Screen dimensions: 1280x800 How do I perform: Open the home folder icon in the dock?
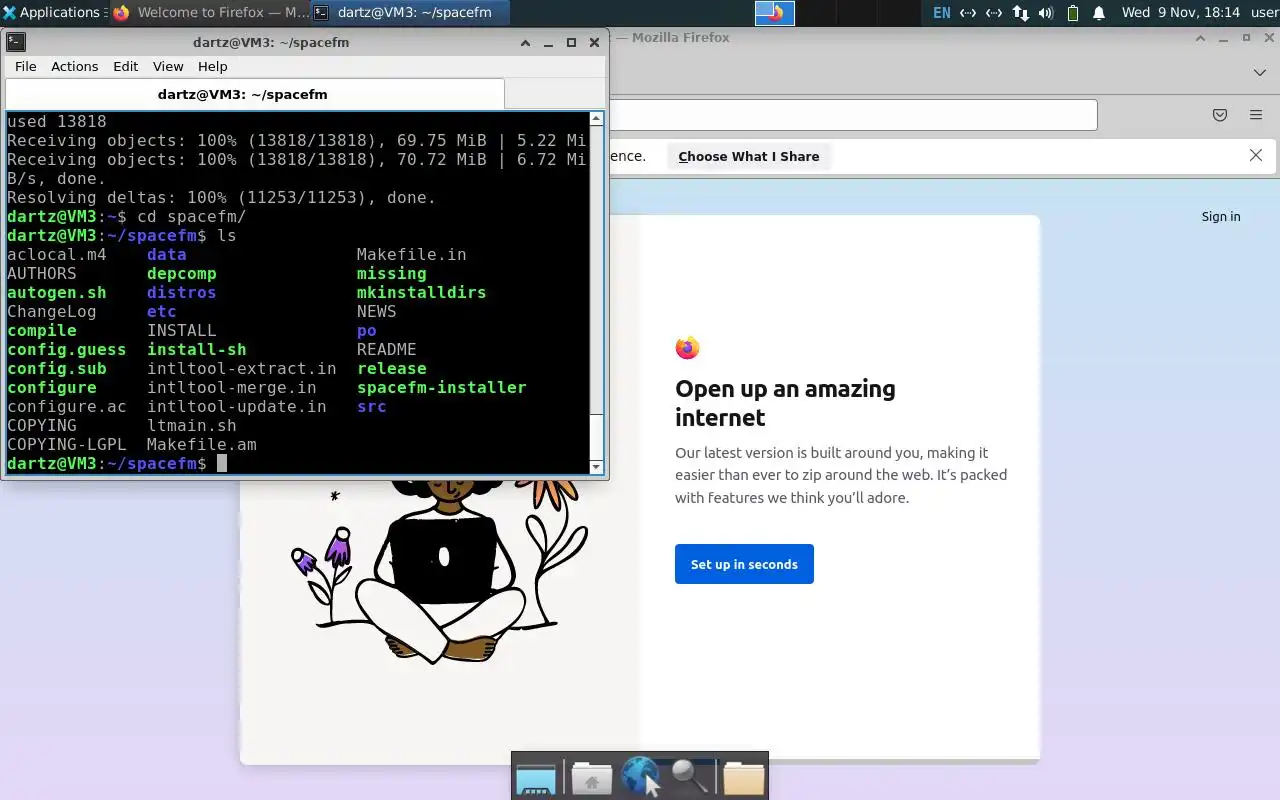[x=591, y=778]
